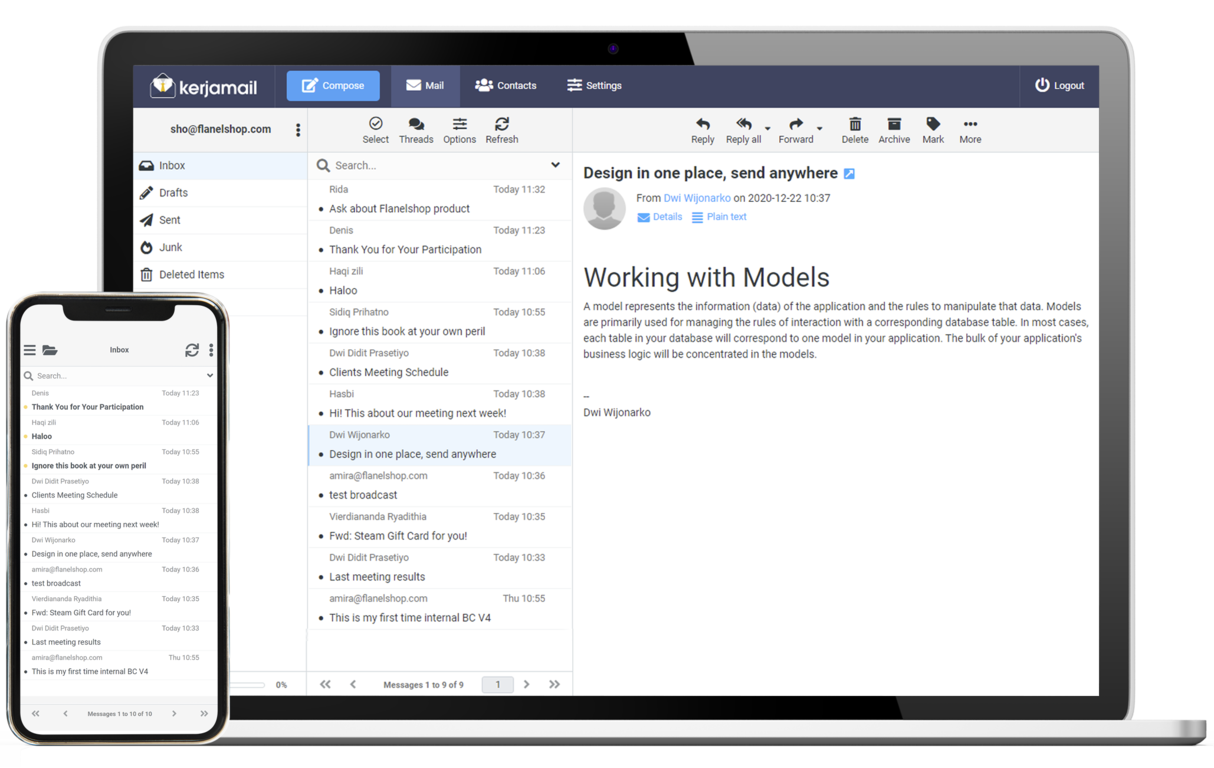Open laptop 'This is my first time internal BC V4'
Image resolution: width=1214 pixels, height=768 pixels.
tap(439, 609)
